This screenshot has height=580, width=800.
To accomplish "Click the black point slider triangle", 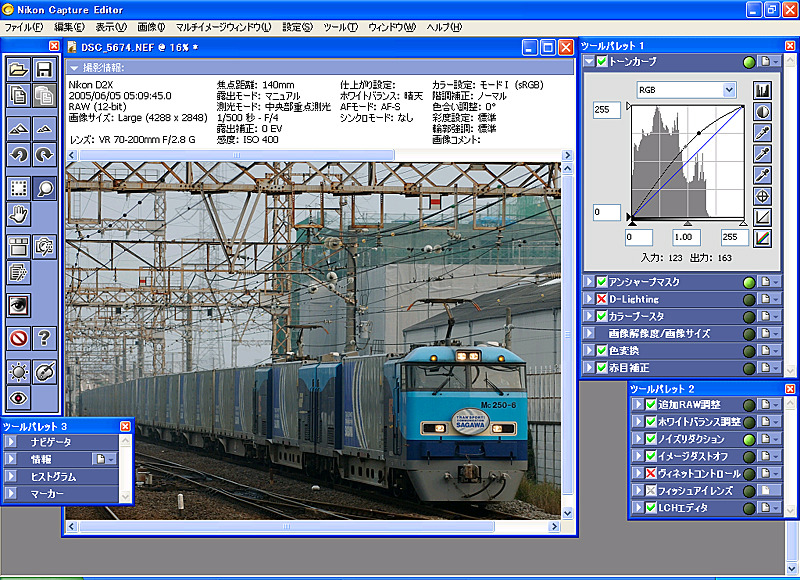I will pyautogui.click(x=632, y=222).
